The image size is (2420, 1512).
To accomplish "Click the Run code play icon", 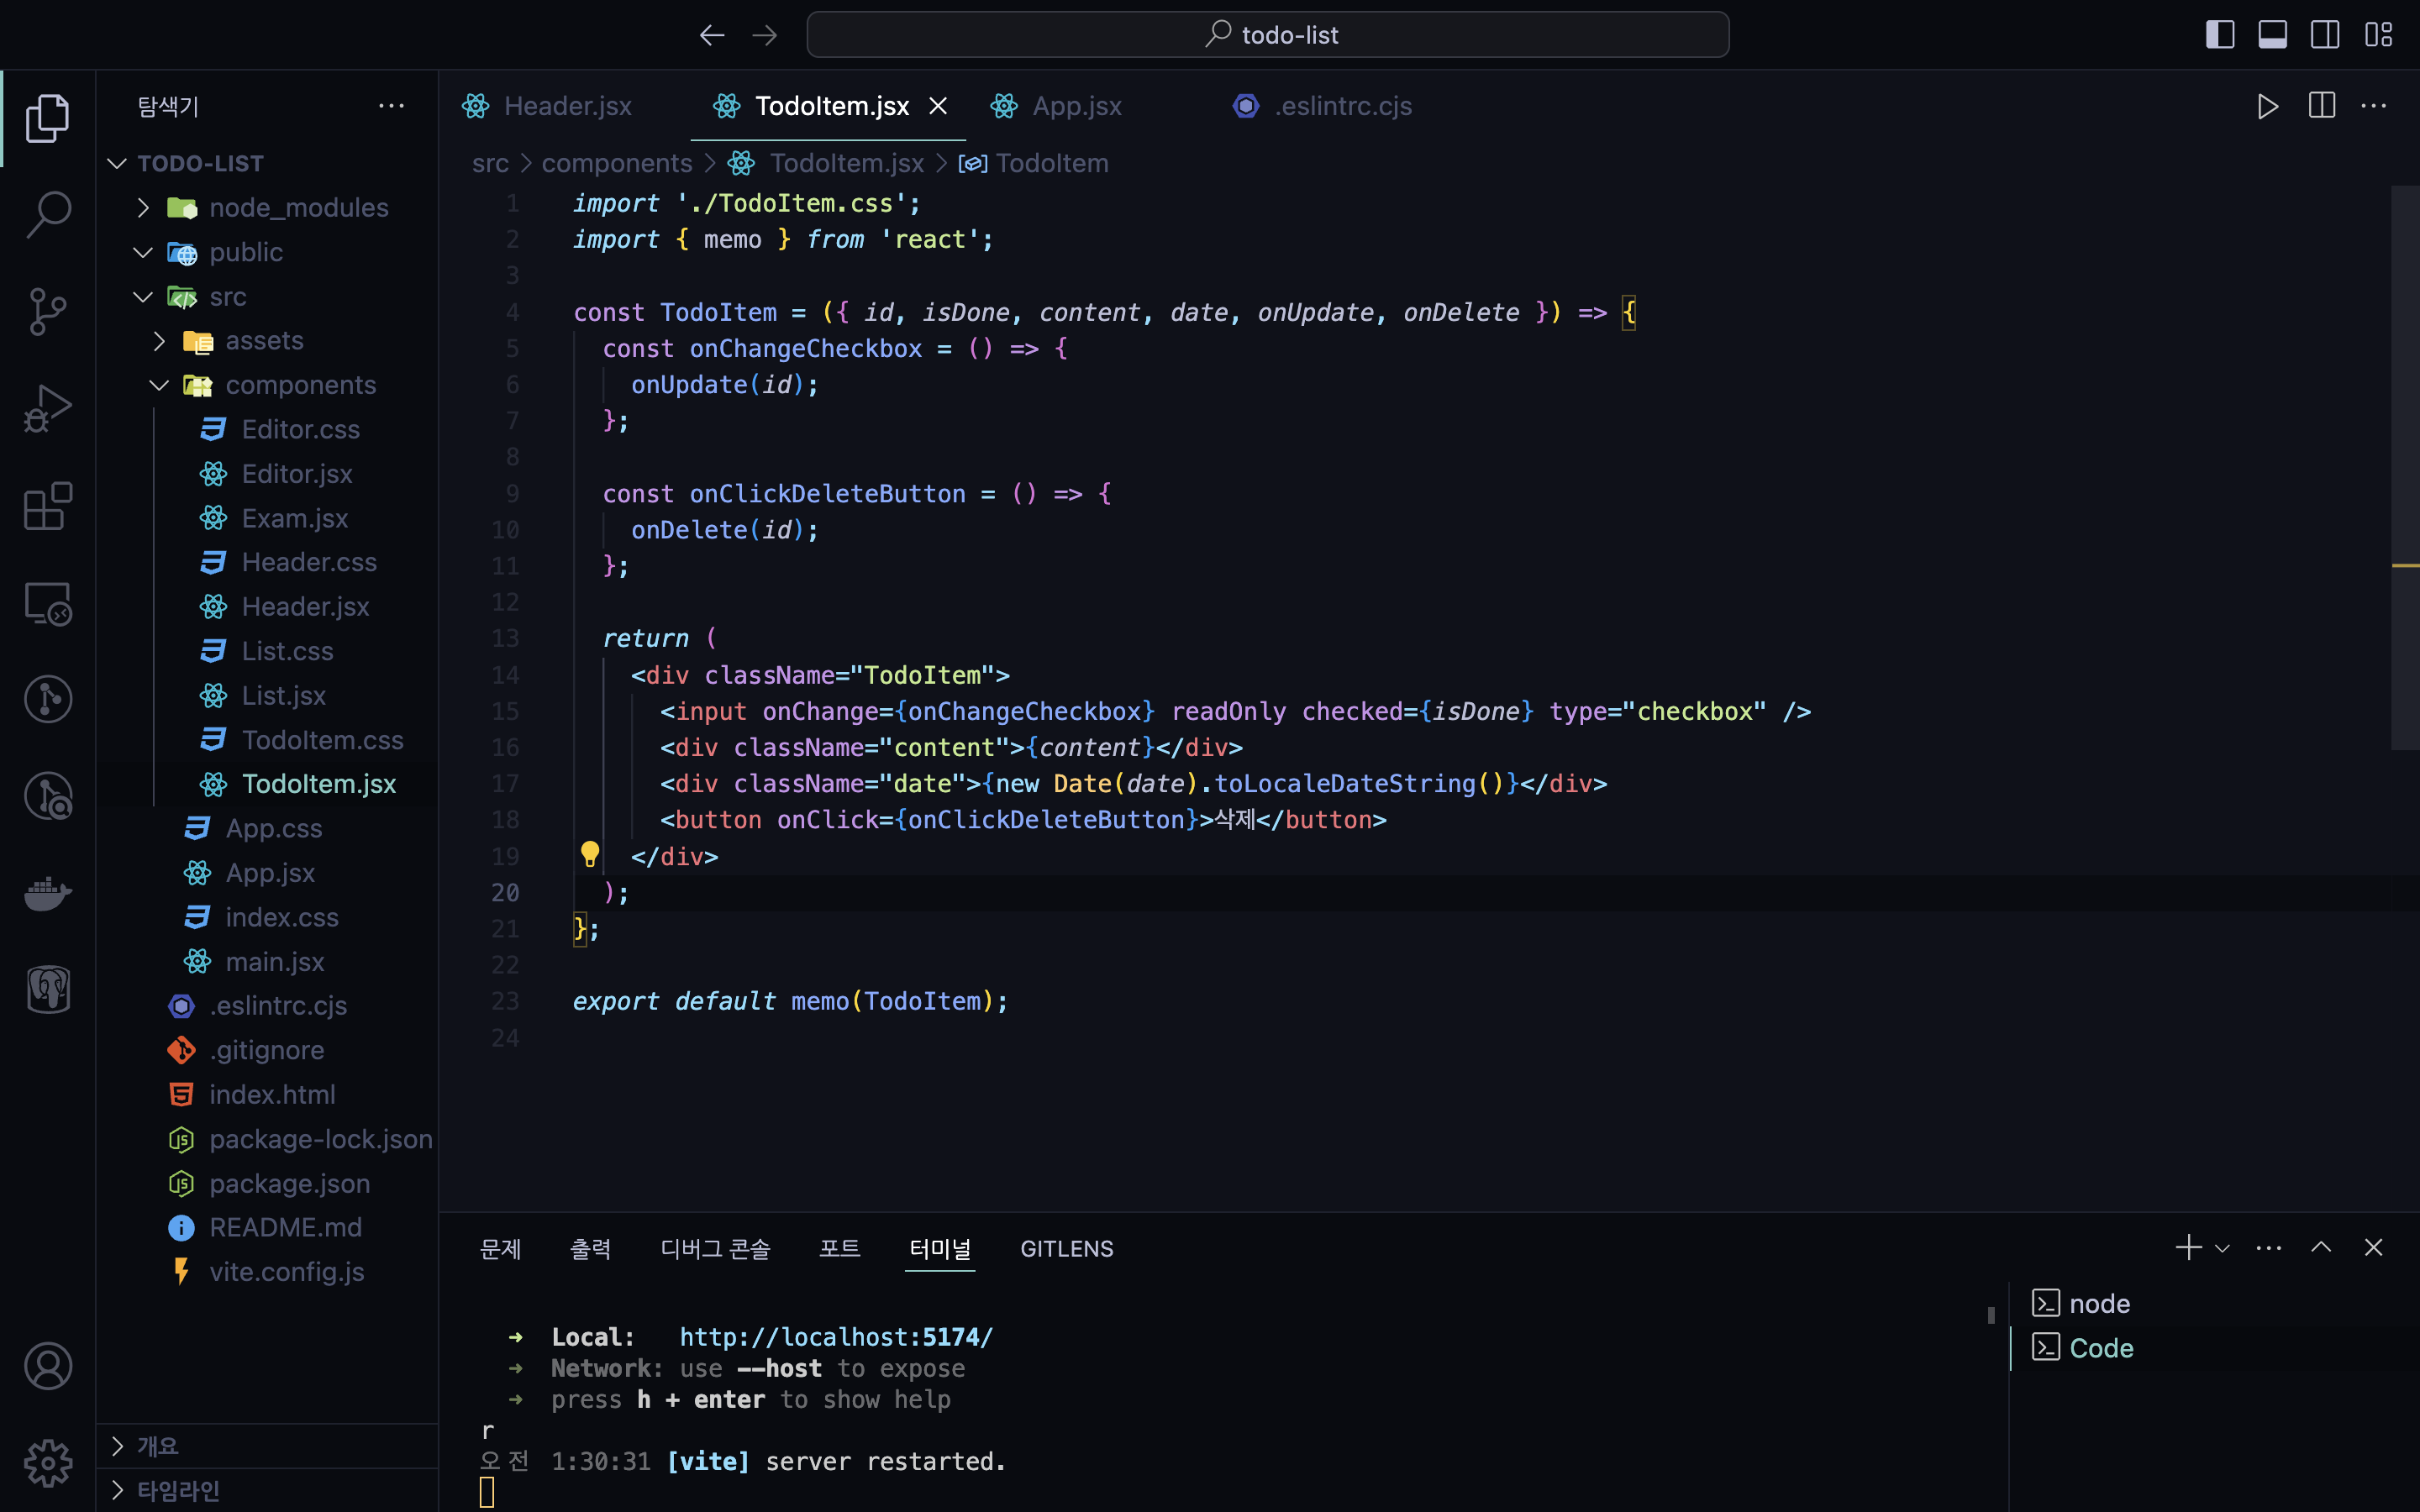I will tap(2267, 106).
